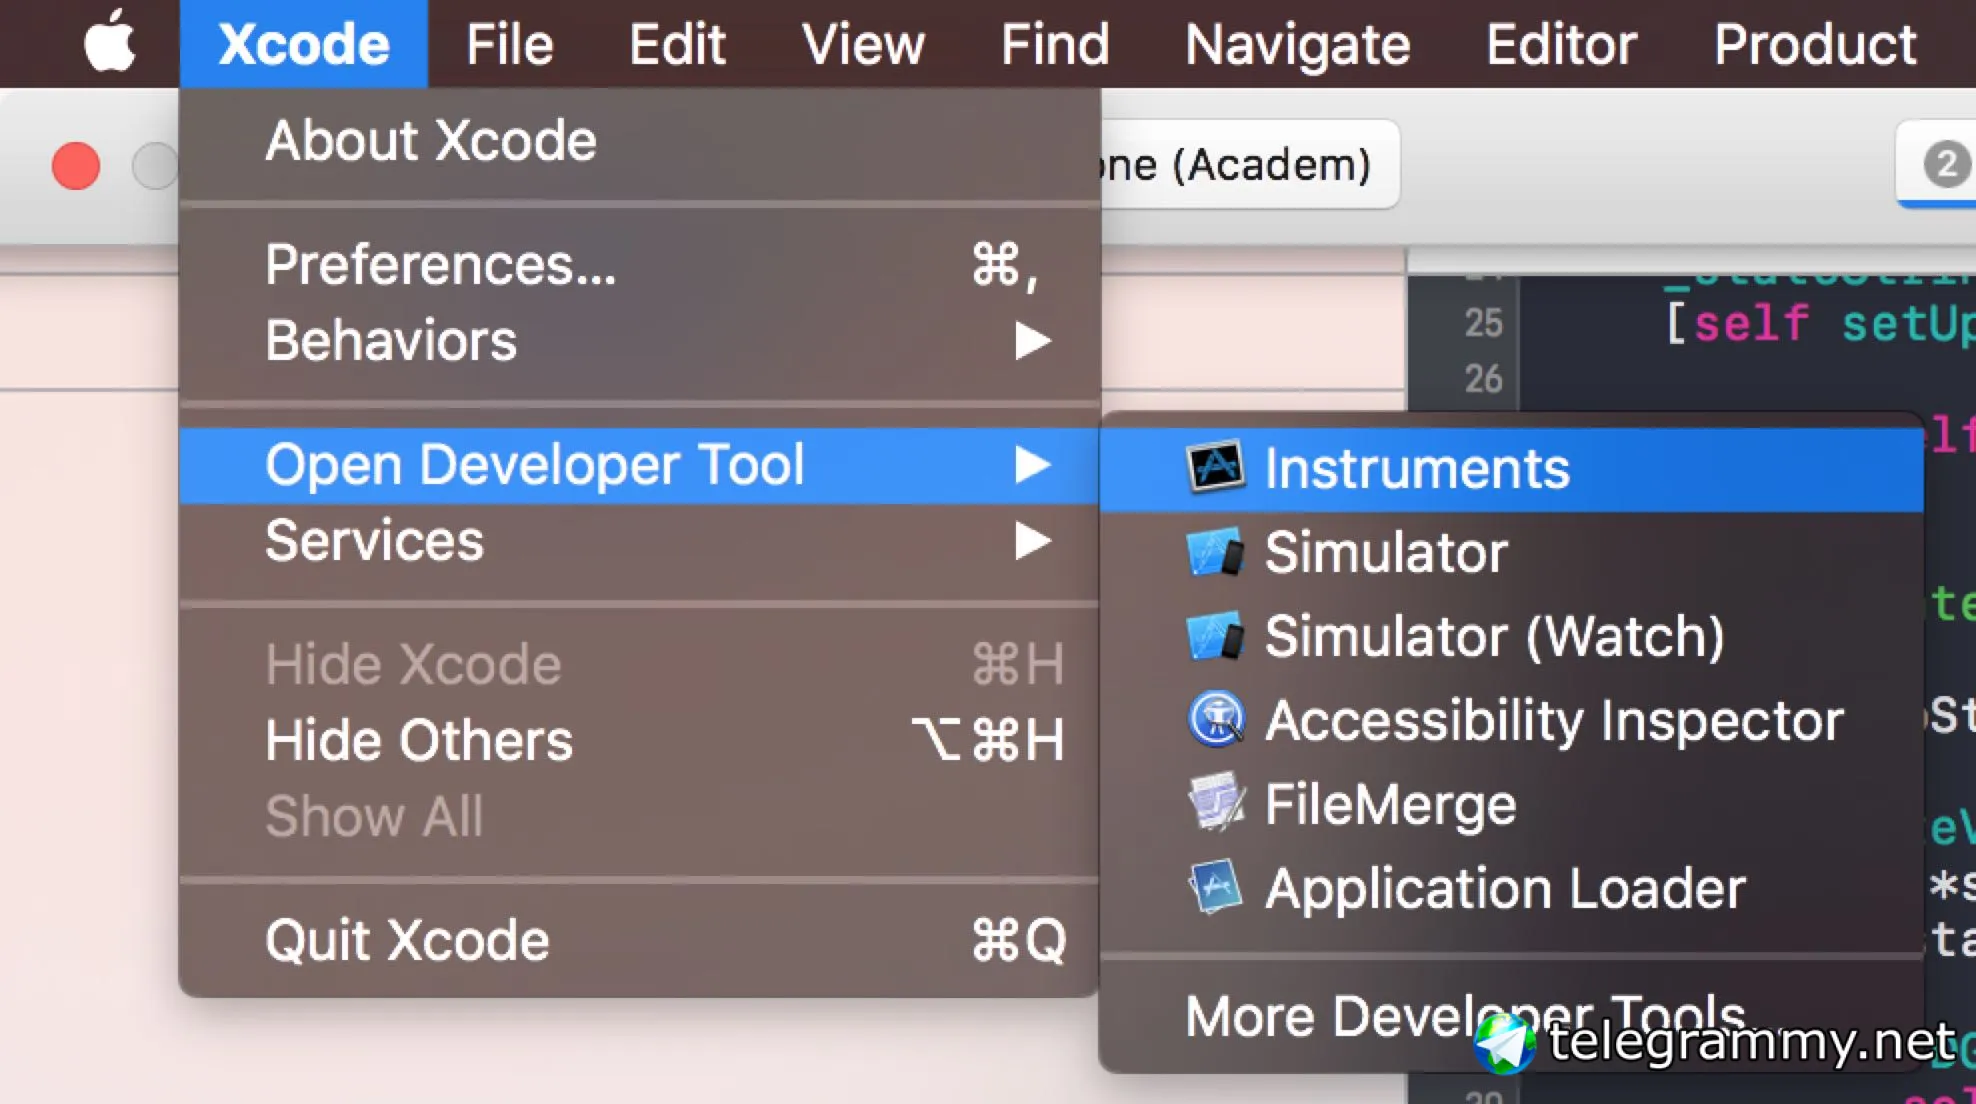Open the File menu
Image resolution: width=1976 pixels, height=1104 pixels.
[509, 44]
